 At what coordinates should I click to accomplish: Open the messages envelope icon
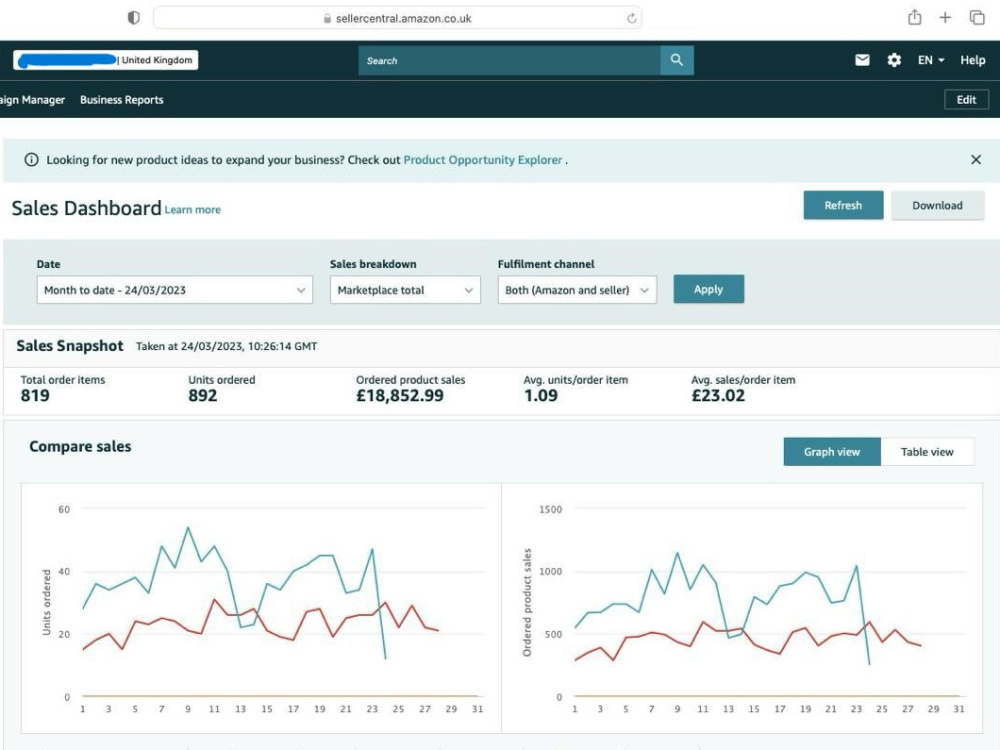point(862,60)
